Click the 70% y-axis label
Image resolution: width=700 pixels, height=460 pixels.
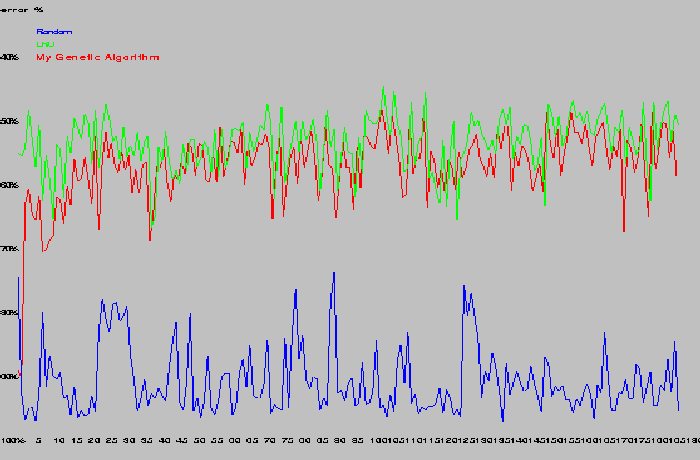click(9, 249)
